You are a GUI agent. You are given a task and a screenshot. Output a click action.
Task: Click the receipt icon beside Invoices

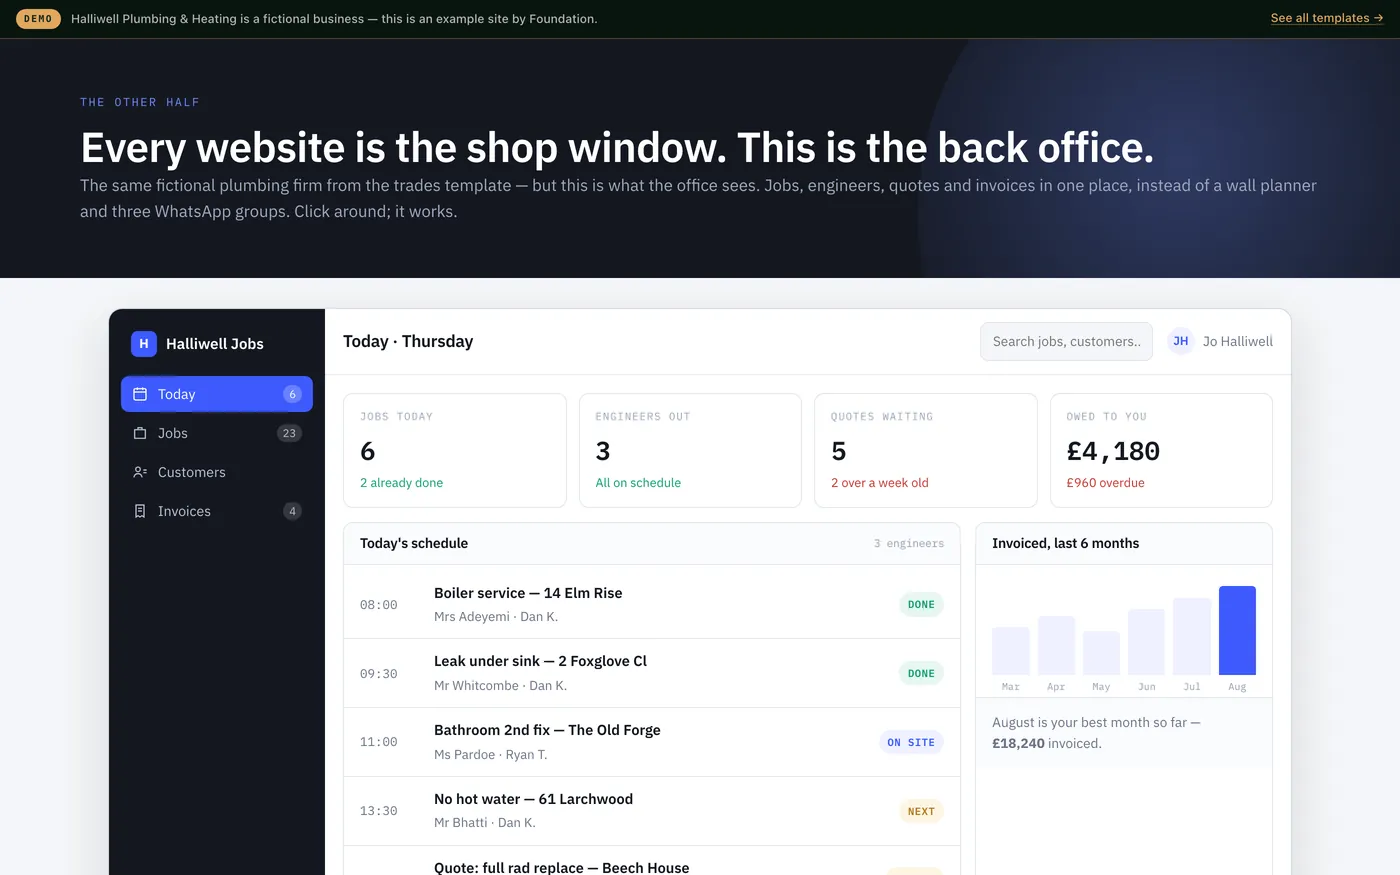[x=140, y=511]
